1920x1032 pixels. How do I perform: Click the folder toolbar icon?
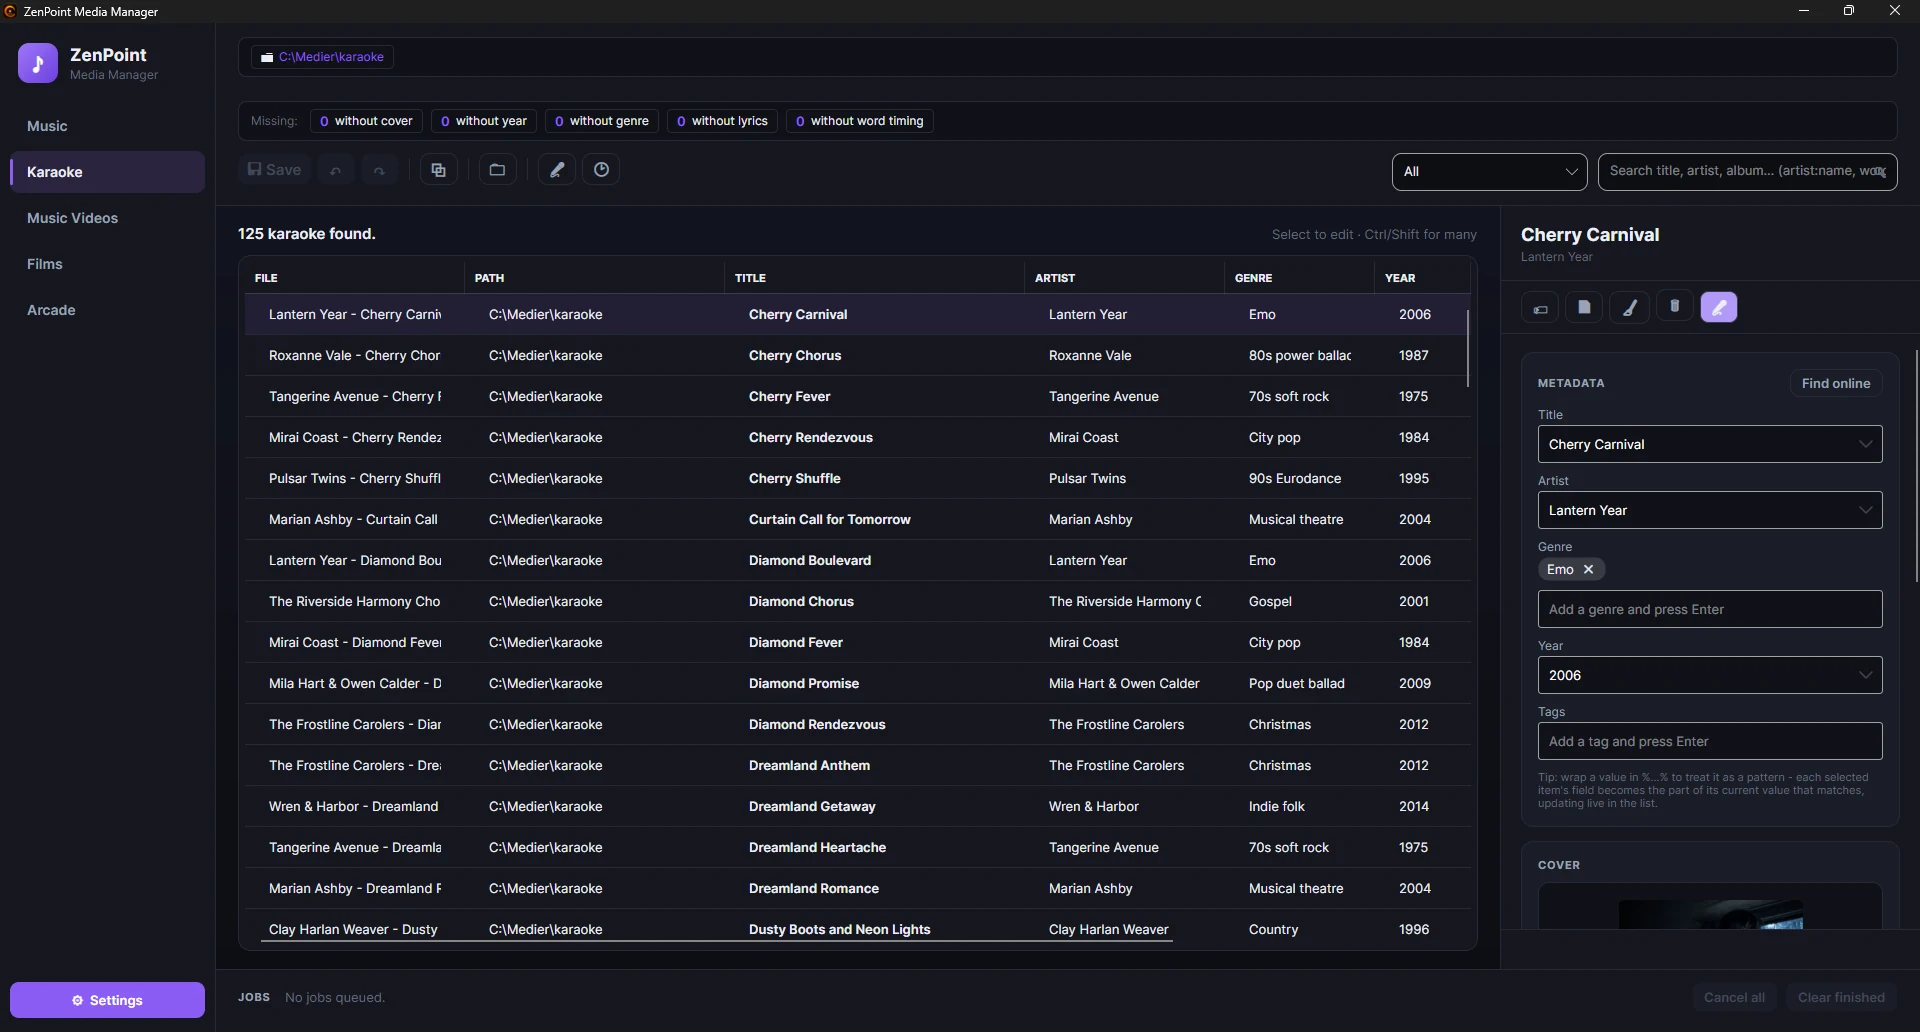[x=497, y=170]
